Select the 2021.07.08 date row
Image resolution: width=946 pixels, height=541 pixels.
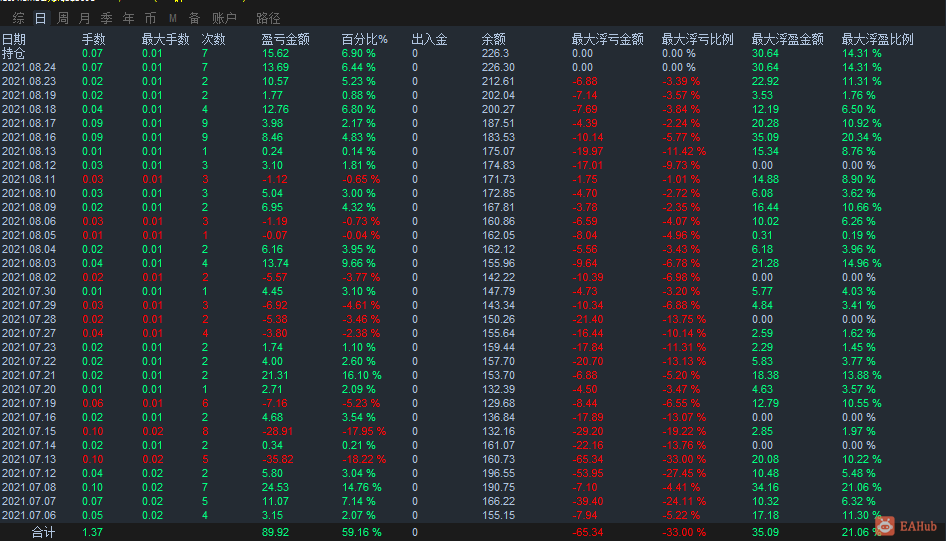point(473,487)
